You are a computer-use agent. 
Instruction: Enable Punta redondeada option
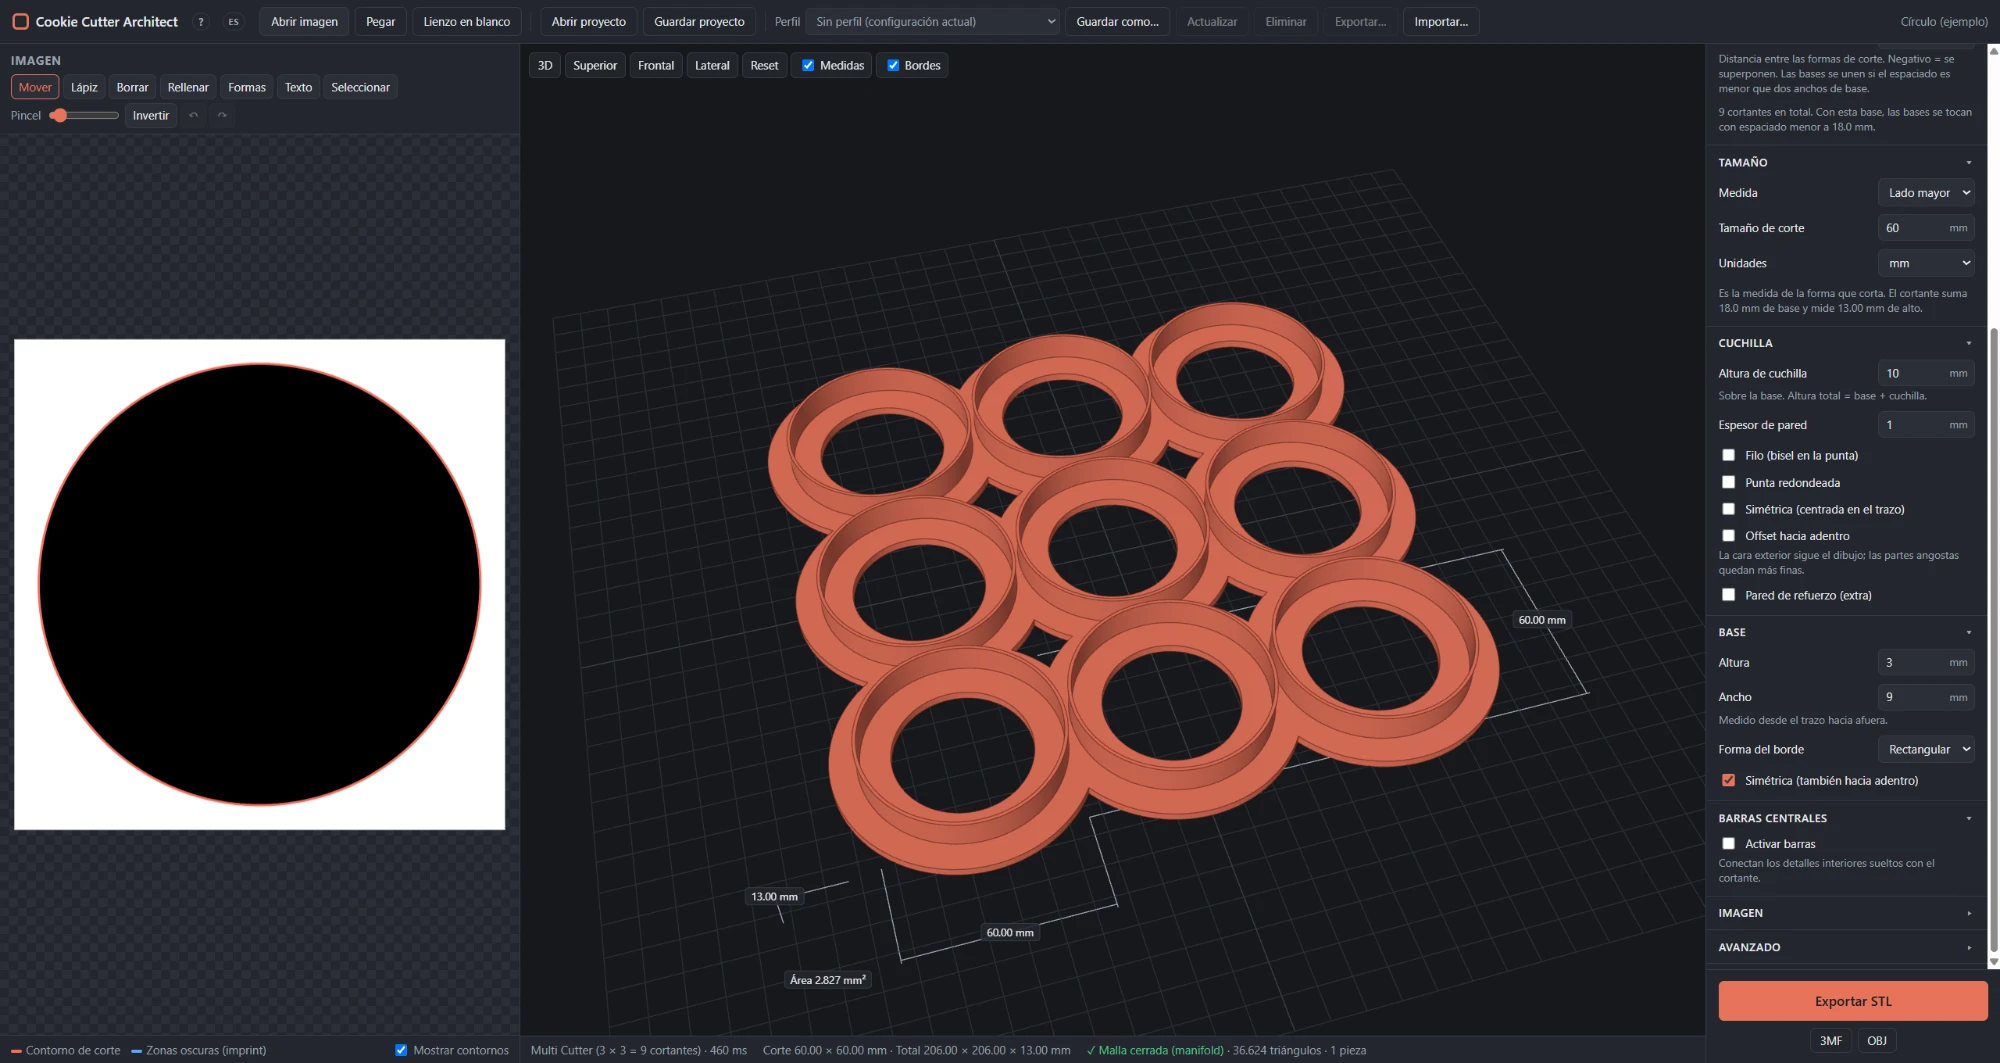coord(1728,482)
